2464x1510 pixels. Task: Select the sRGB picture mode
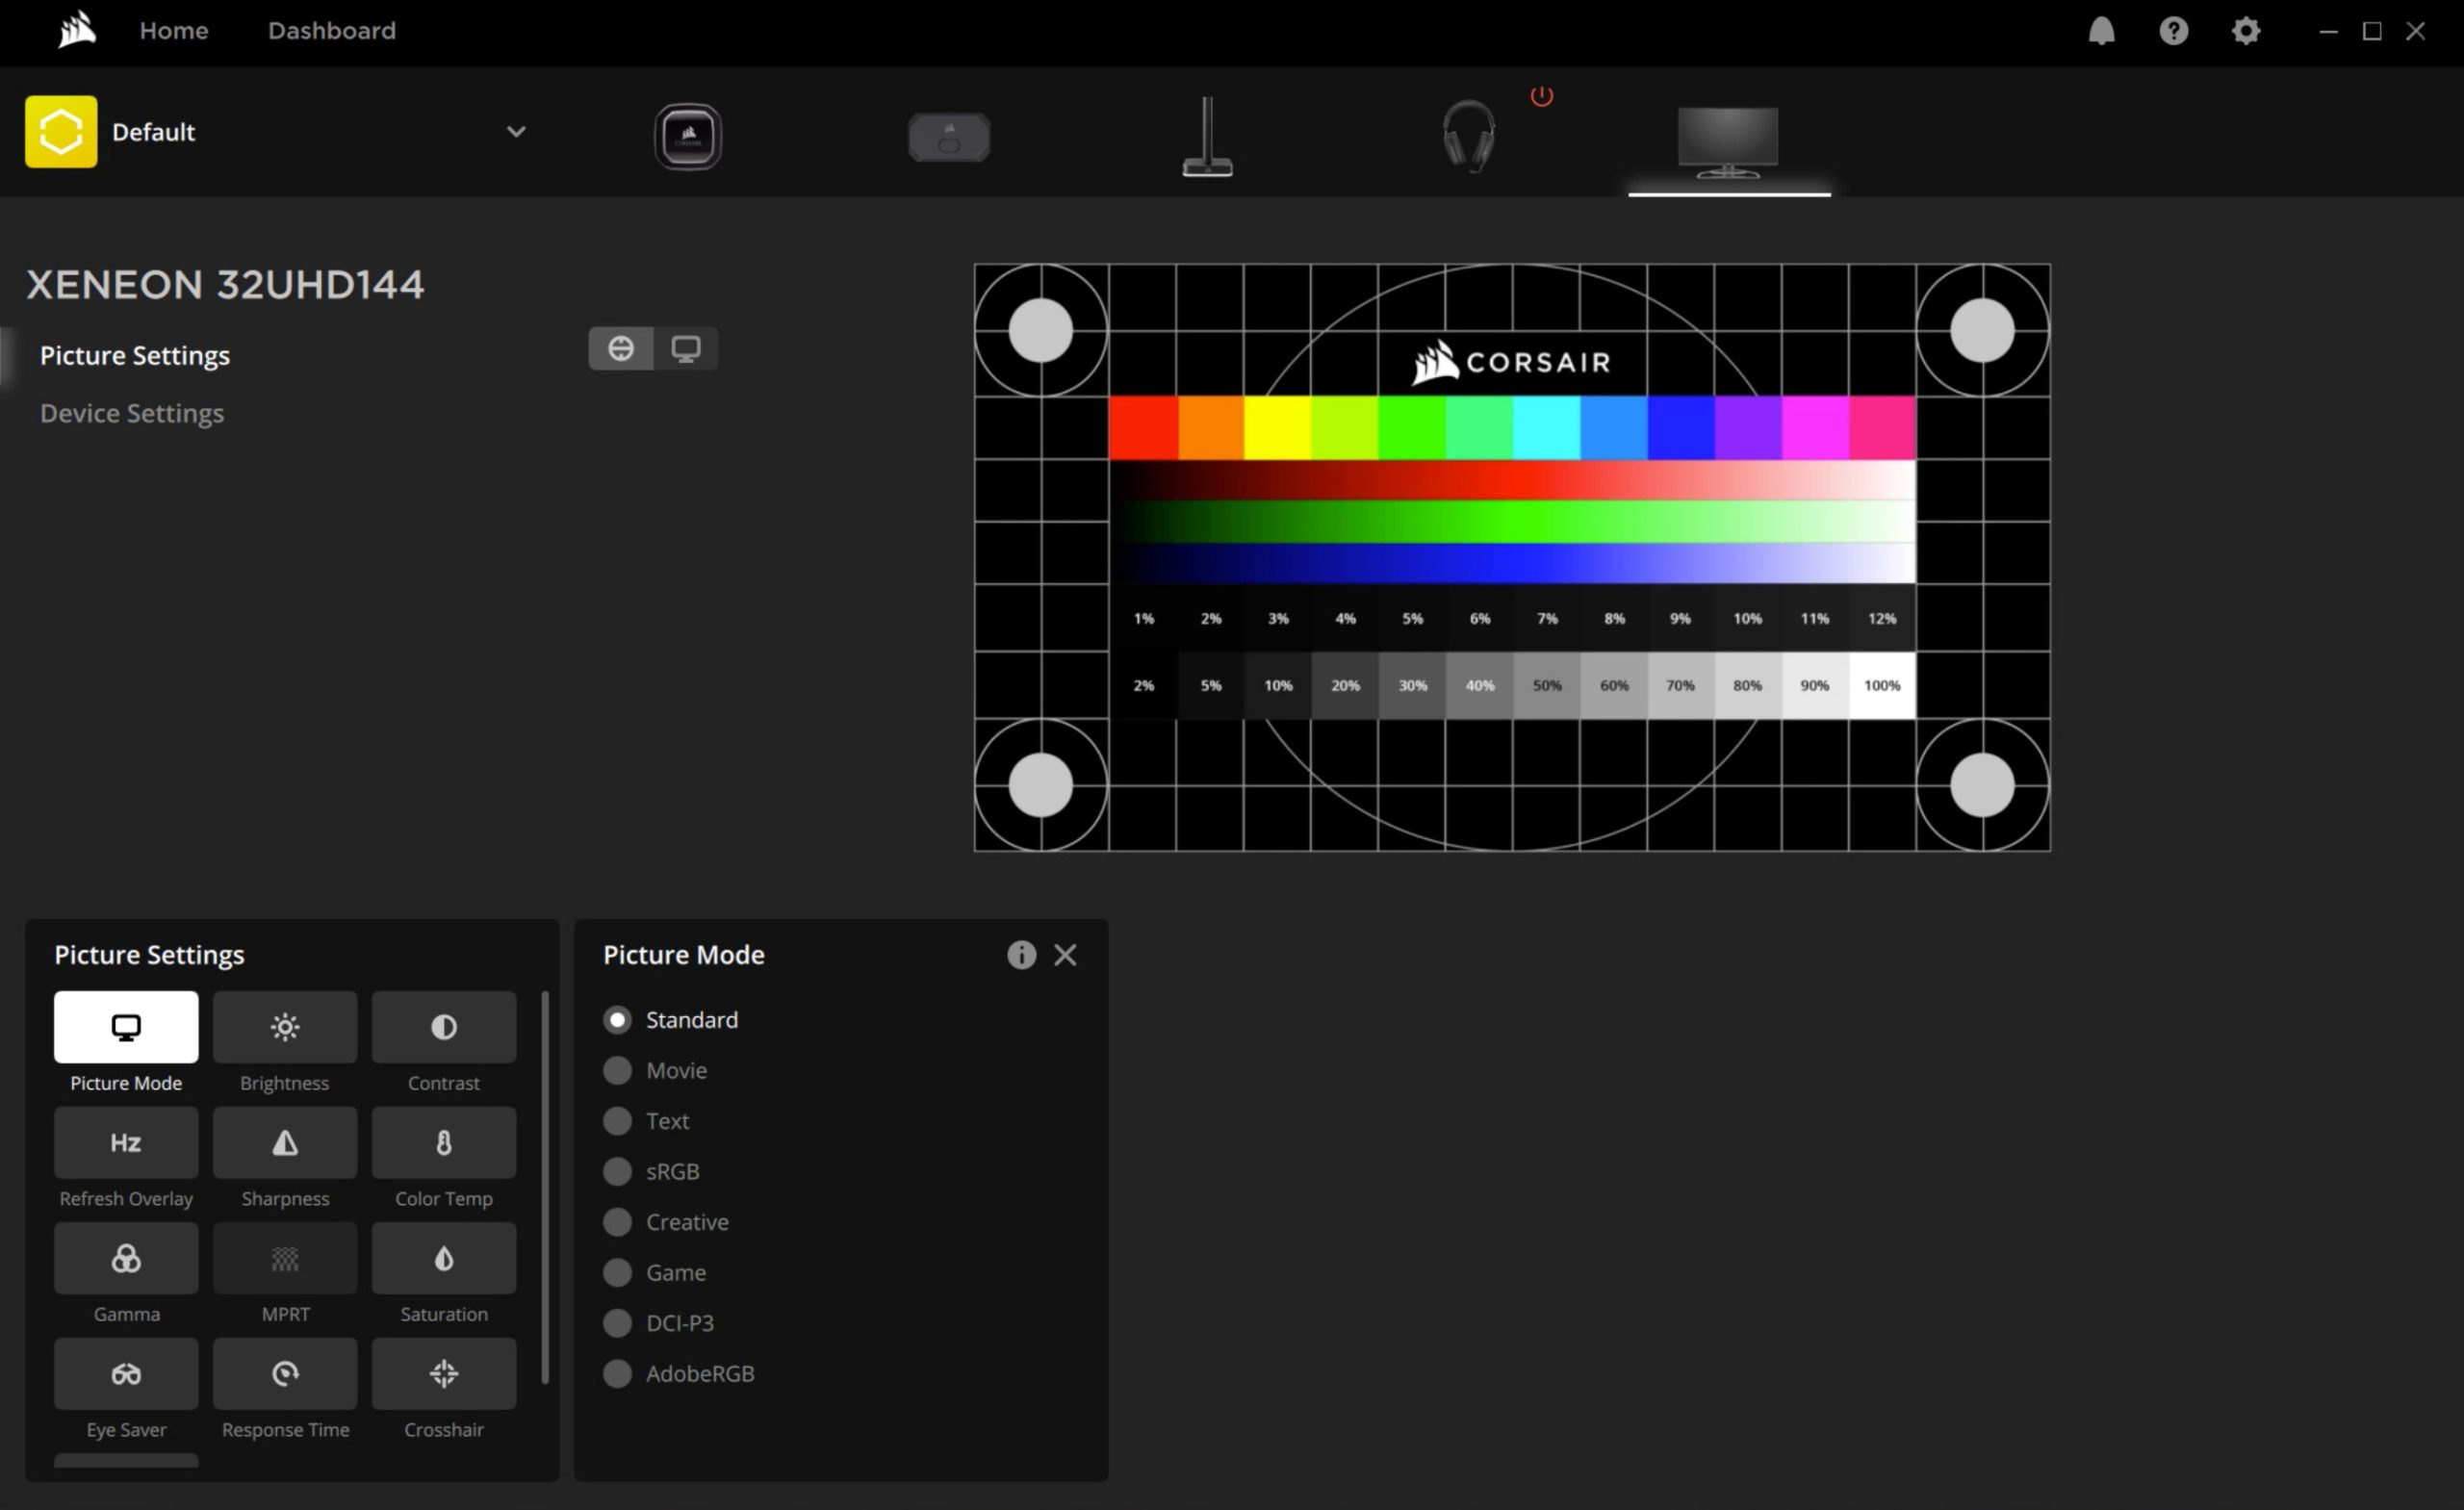(618, 1171)
